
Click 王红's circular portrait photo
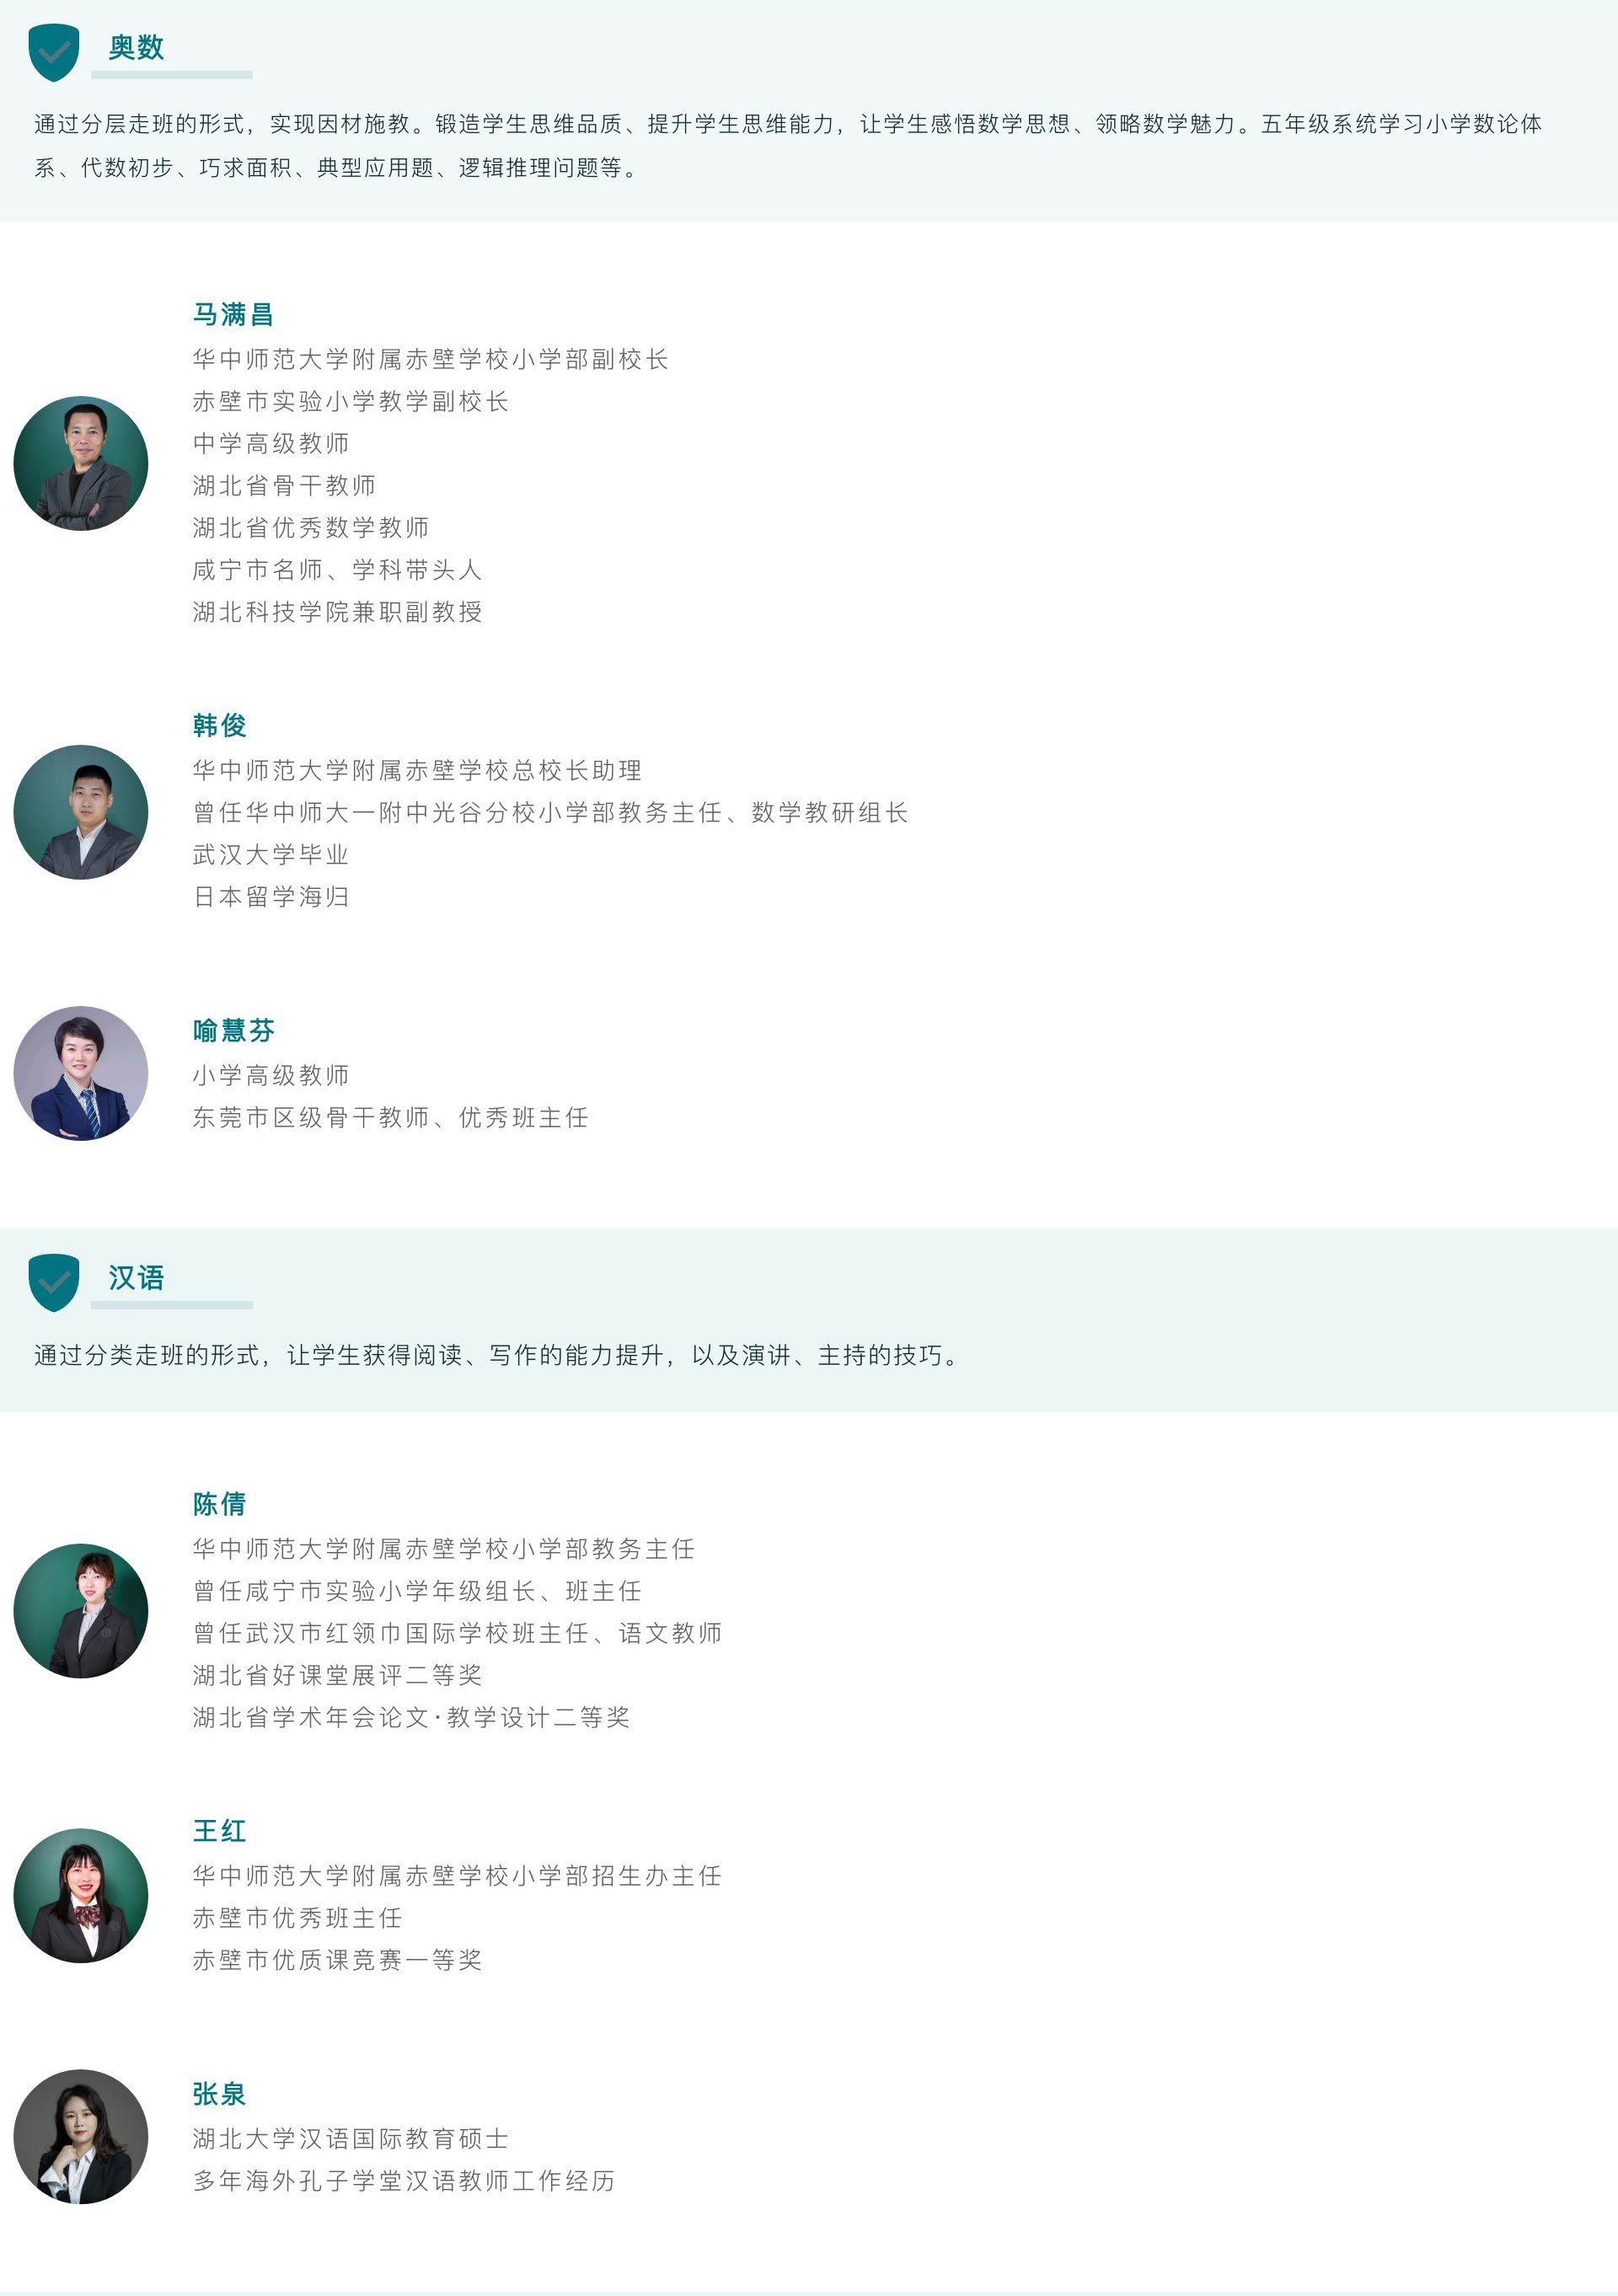click(81, 1896)
